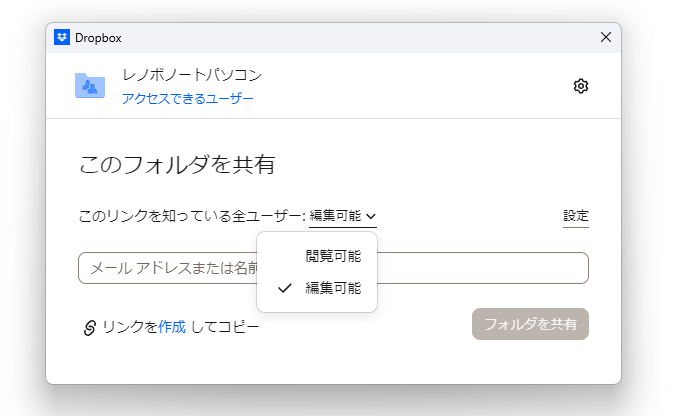The height and width of the screenshot is (416, 679).
Task: Click the checkmark beside 編集可能 option
Action: 285,288
